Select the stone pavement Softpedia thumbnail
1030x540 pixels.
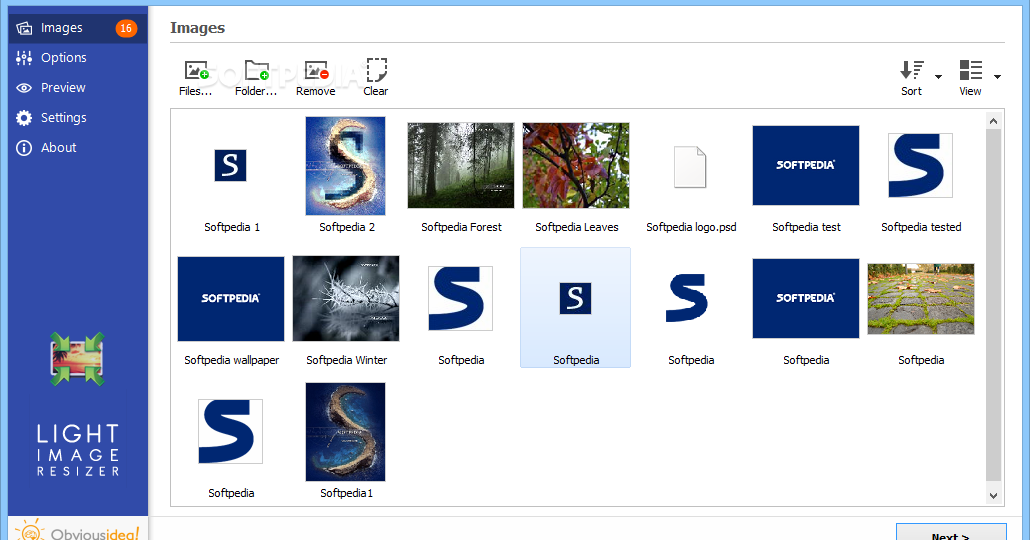[921, 299]
